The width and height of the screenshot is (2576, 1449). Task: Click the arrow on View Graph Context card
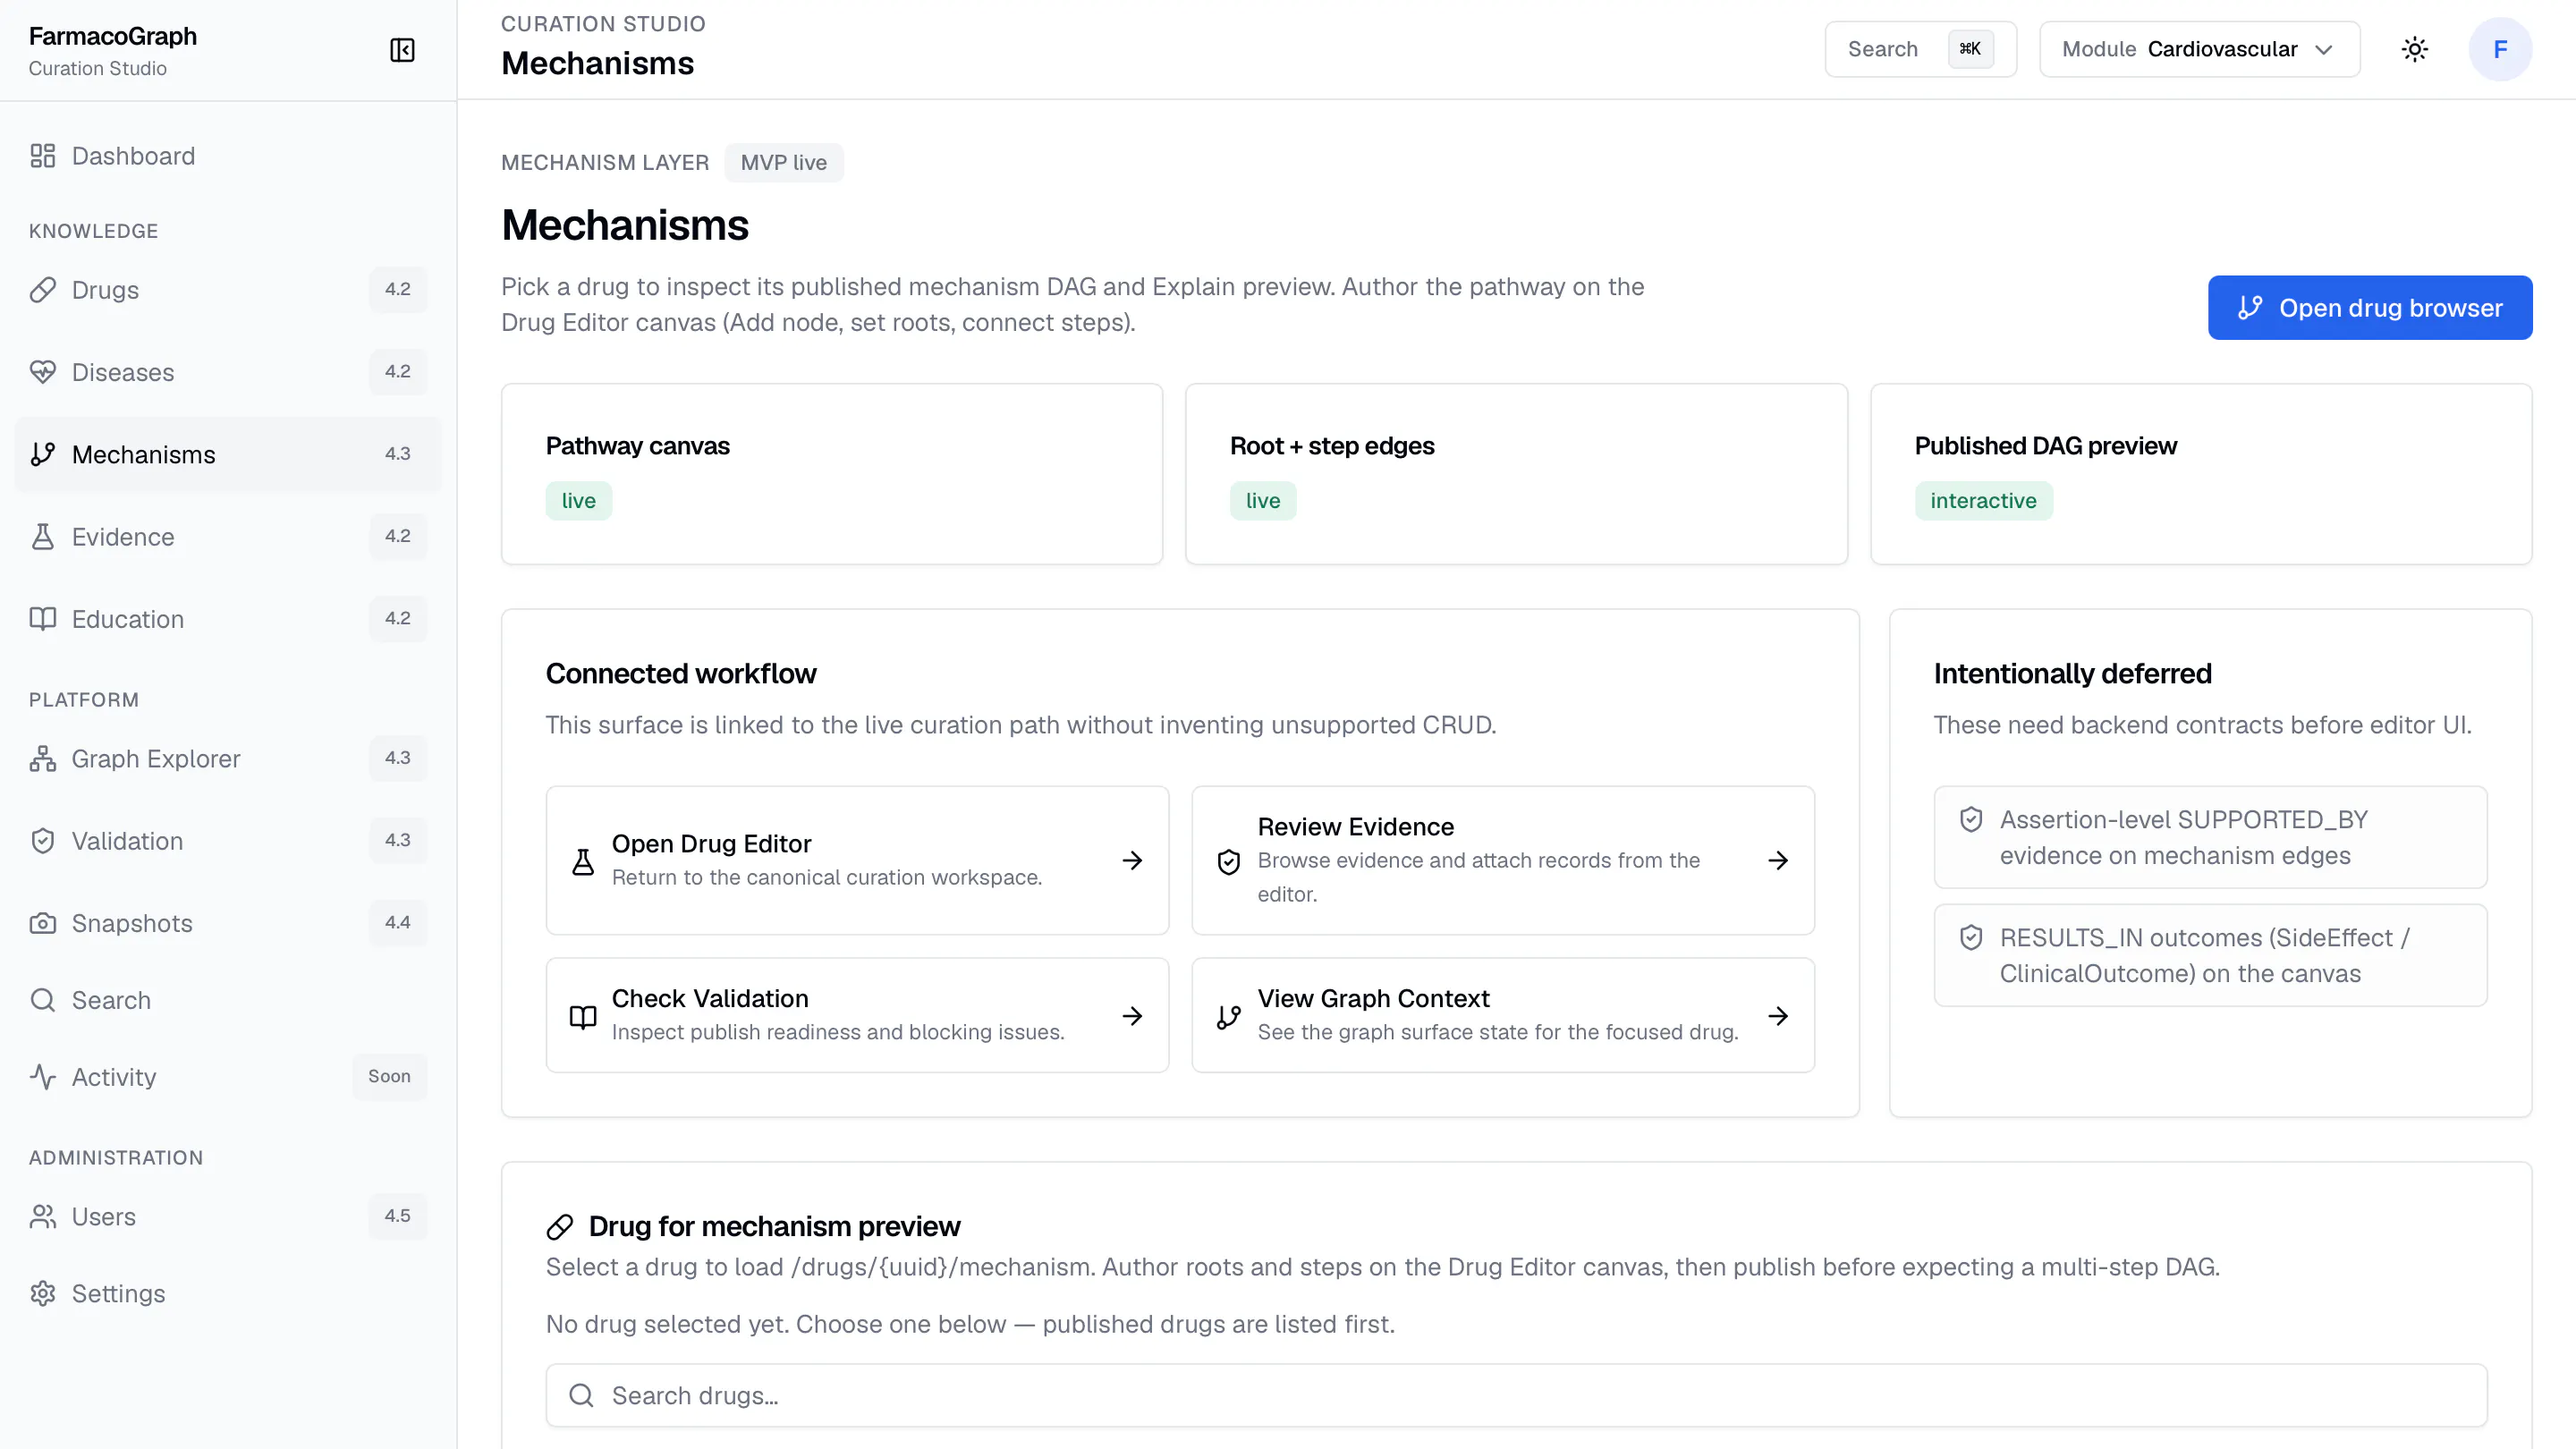click(1778, 1016)
